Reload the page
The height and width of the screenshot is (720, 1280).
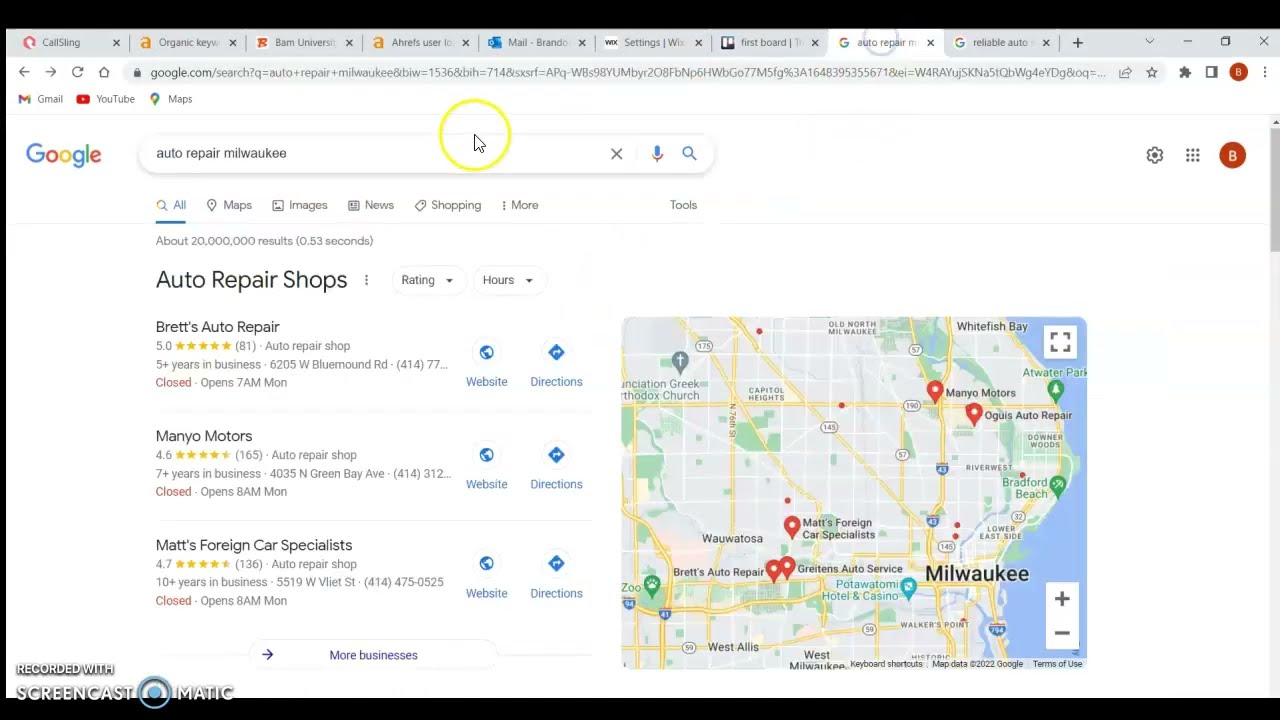coord(77,72)
